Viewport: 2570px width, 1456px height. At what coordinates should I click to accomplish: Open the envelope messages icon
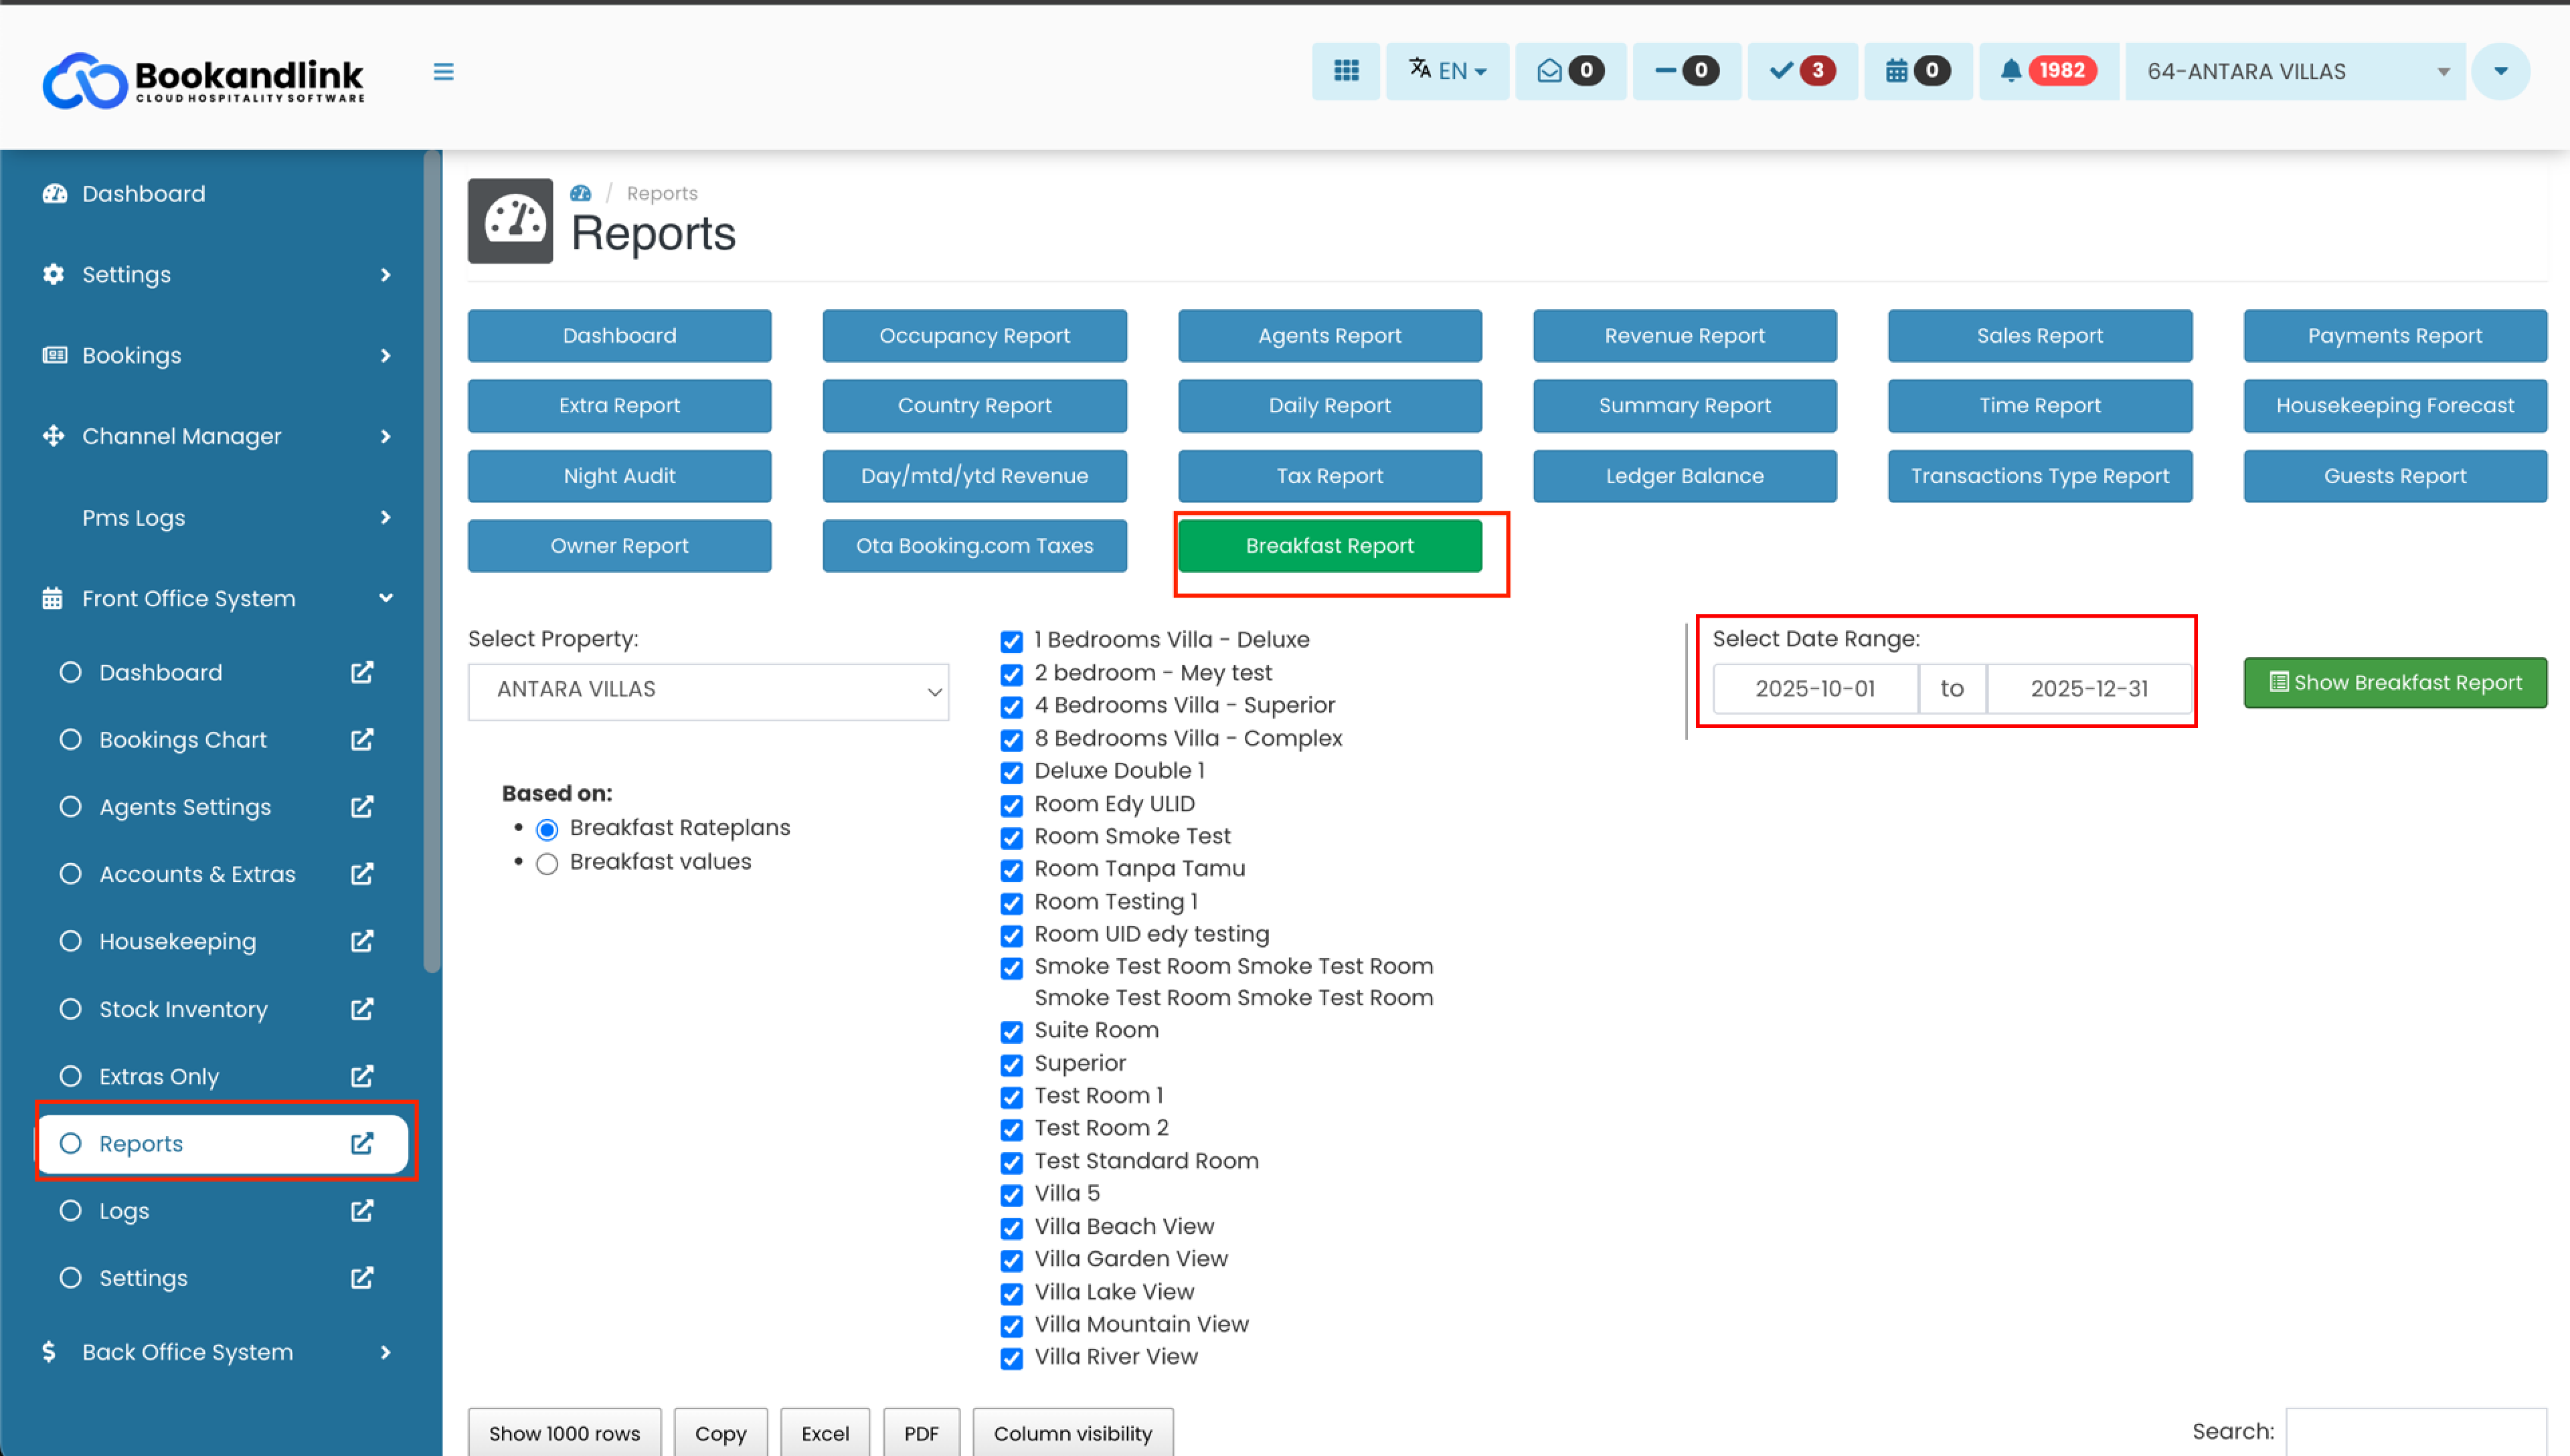tap(1549, 71)
